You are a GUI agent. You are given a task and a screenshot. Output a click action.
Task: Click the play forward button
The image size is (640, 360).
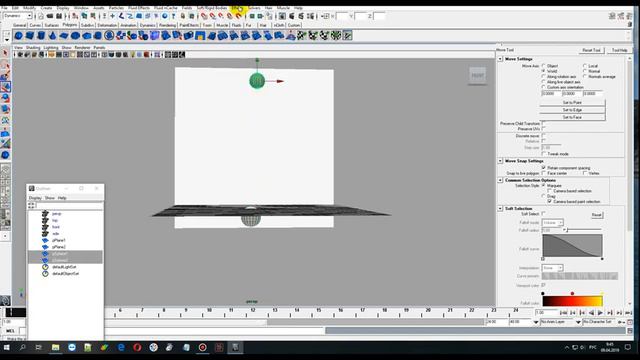point(600,313)
